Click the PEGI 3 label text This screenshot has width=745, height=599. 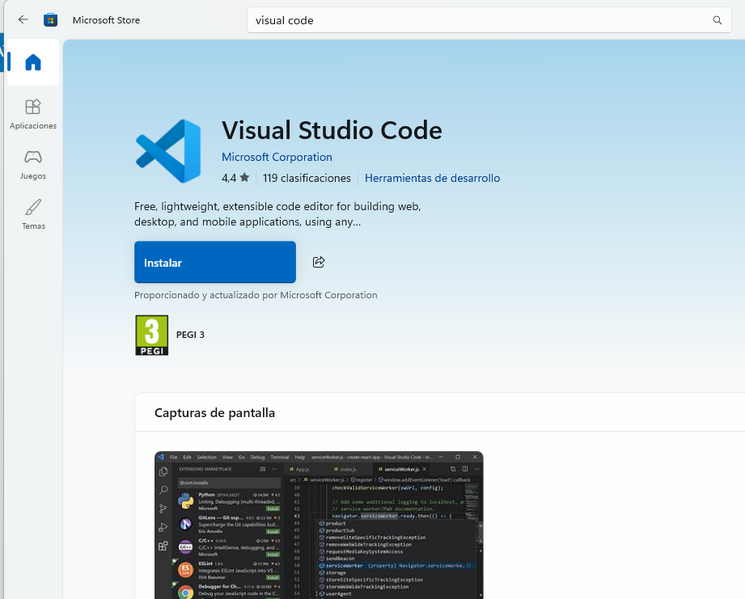(x=190, y=335)
